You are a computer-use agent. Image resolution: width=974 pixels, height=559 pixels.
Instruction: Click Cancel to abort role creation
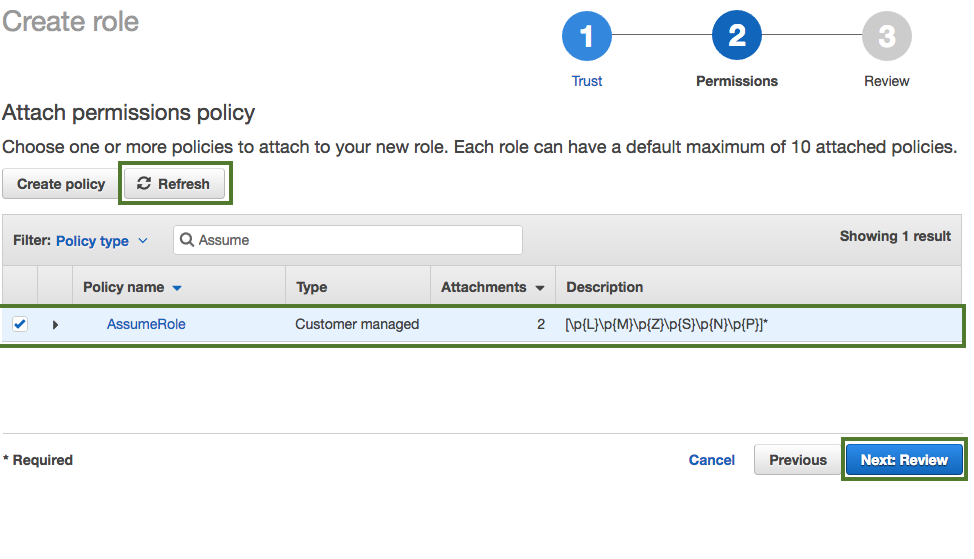[x=712, y=460]
